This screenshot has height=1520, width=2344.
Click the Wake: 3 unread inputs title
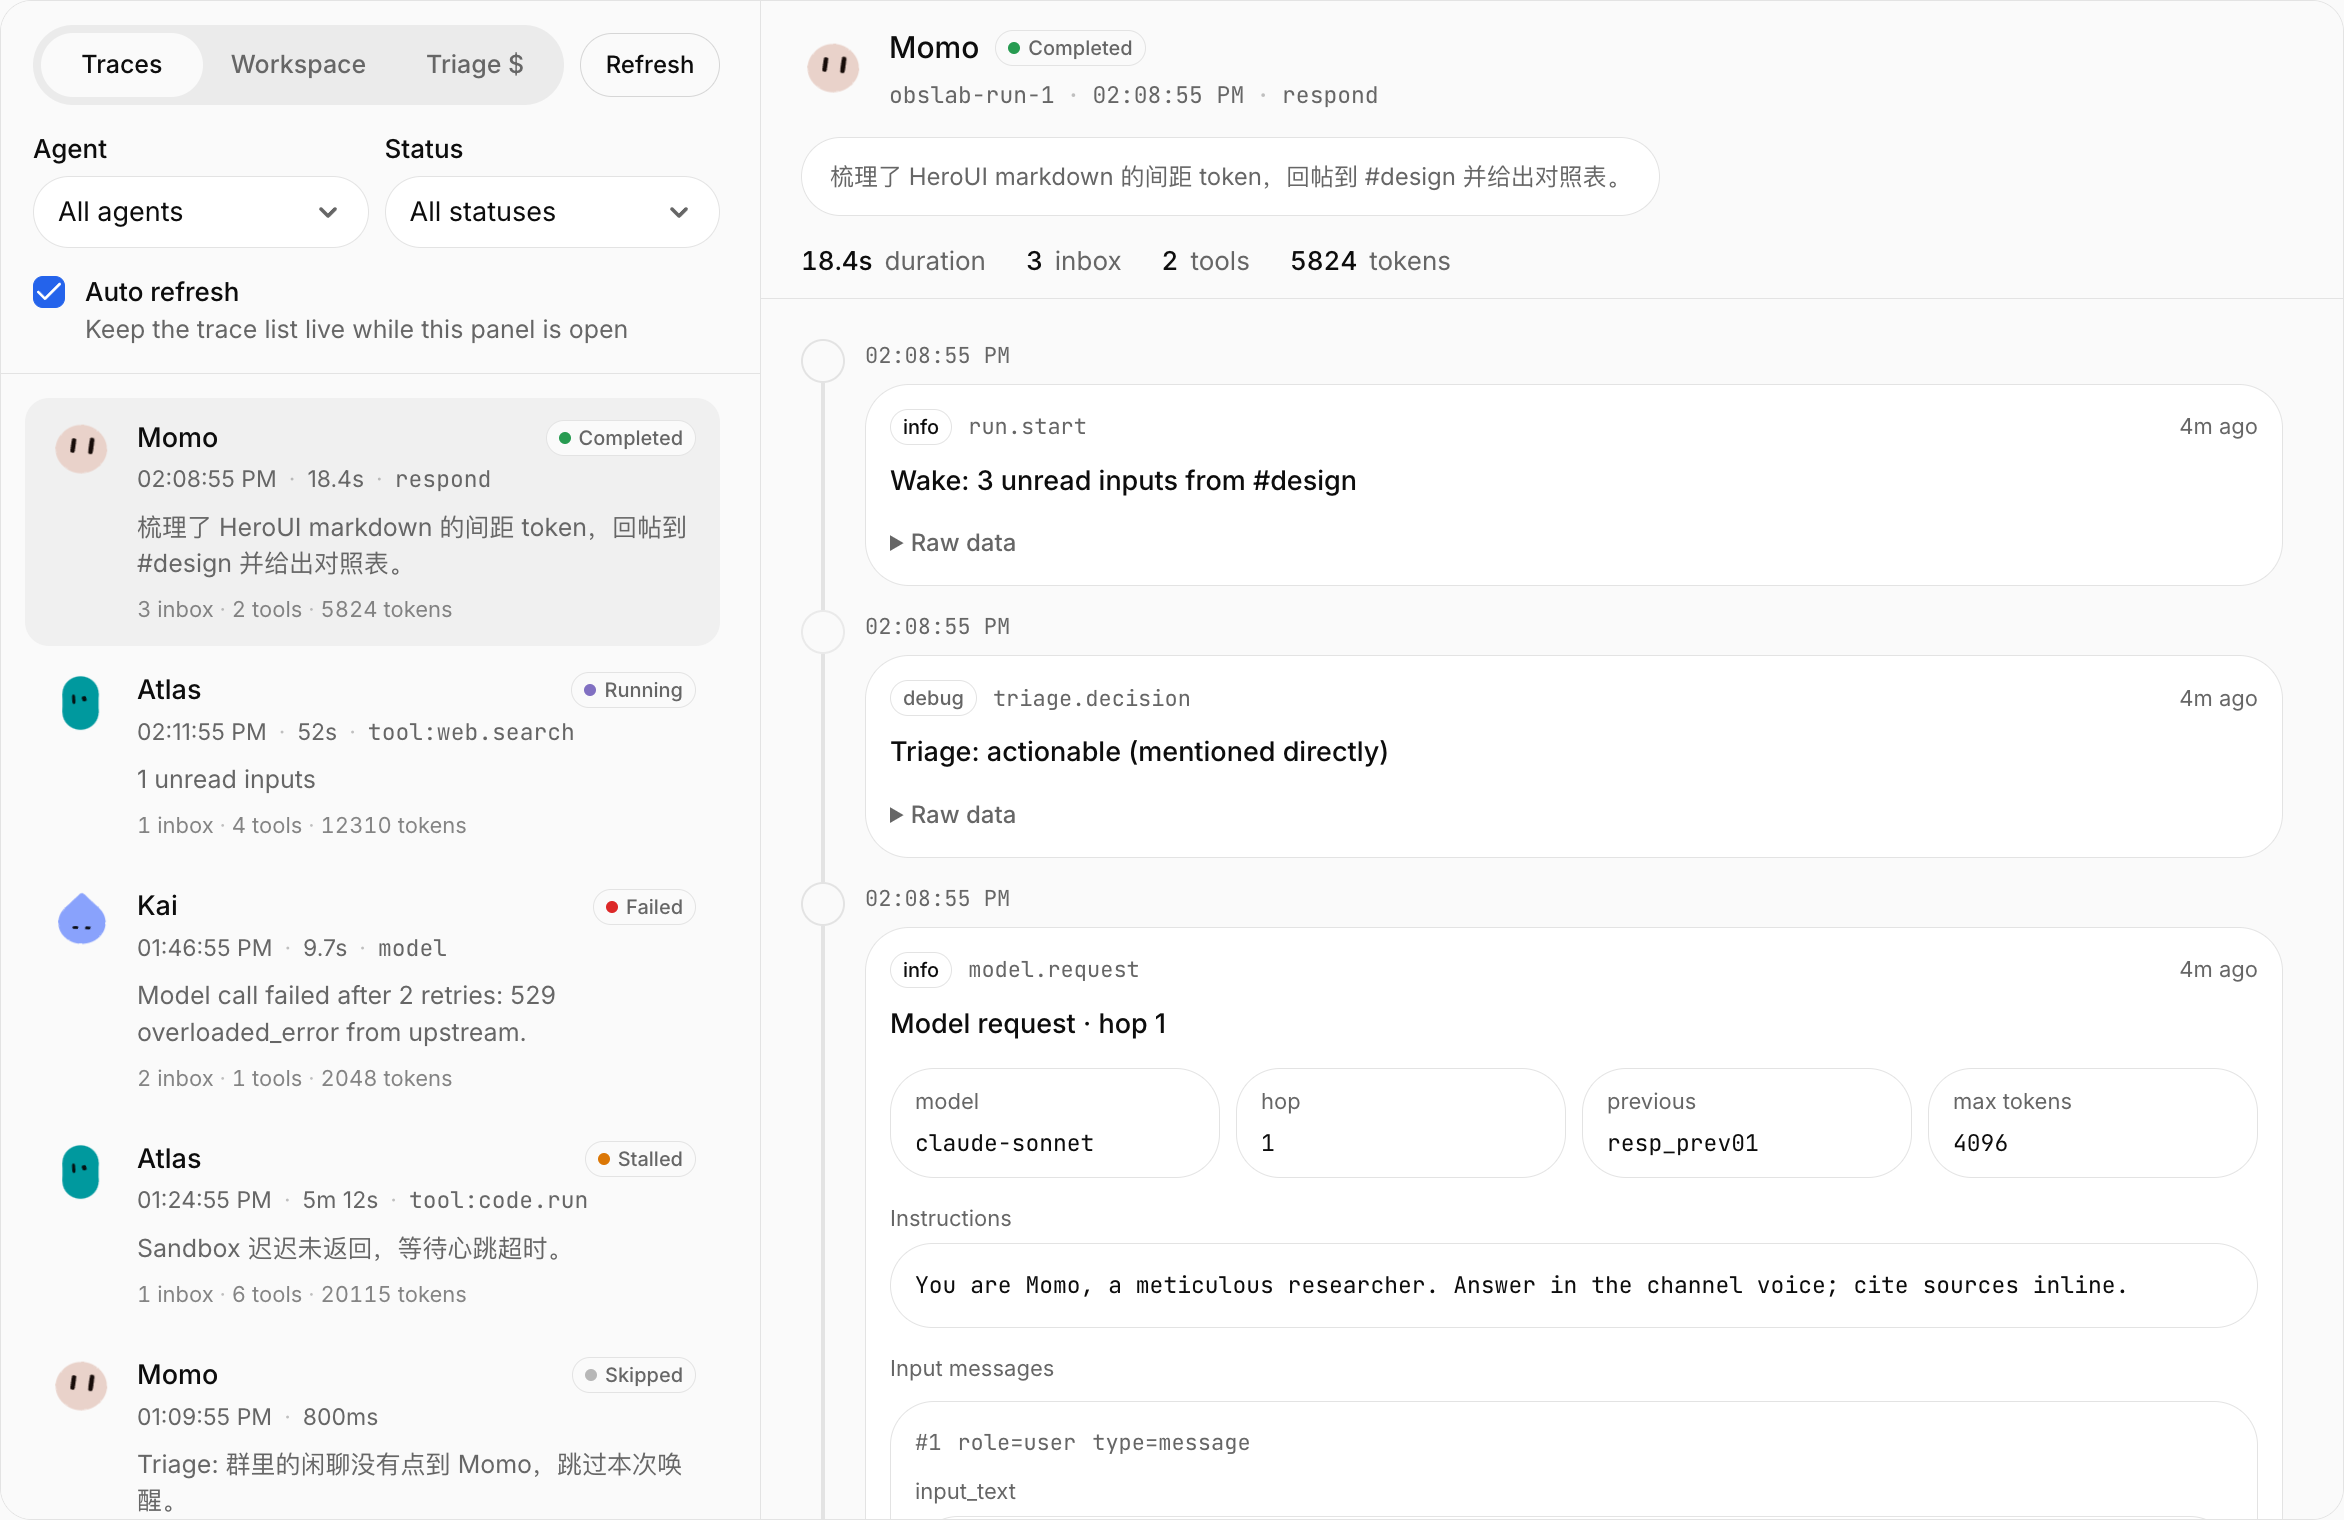(1123, 481)
